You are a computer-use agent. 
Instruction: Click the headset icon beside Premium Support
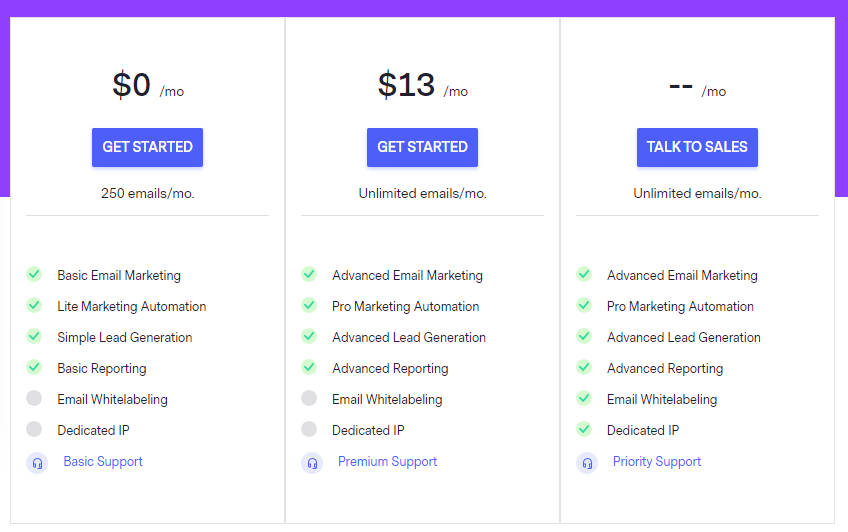[x=312, y=462]
